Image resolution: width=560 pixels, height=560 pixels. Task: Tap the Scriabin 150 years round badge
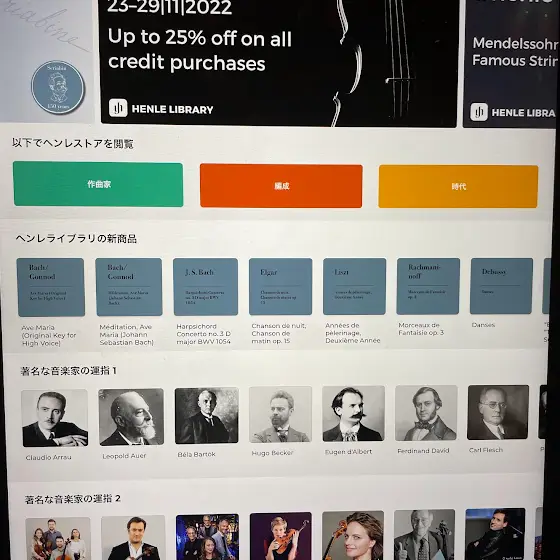coord(58,87)
